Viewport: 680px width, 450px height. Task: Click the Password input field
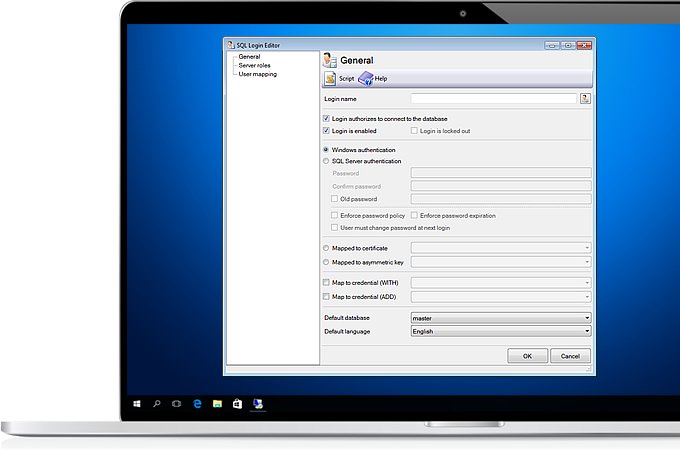coord(501,173)
